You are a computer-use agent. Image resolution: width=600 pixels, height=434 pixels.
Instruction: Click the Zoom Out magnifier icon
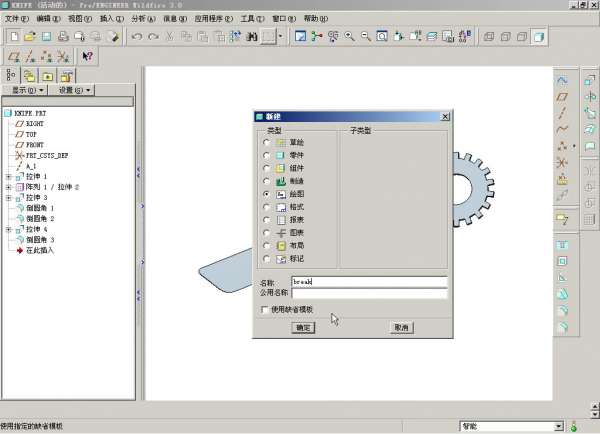[366, 37]
